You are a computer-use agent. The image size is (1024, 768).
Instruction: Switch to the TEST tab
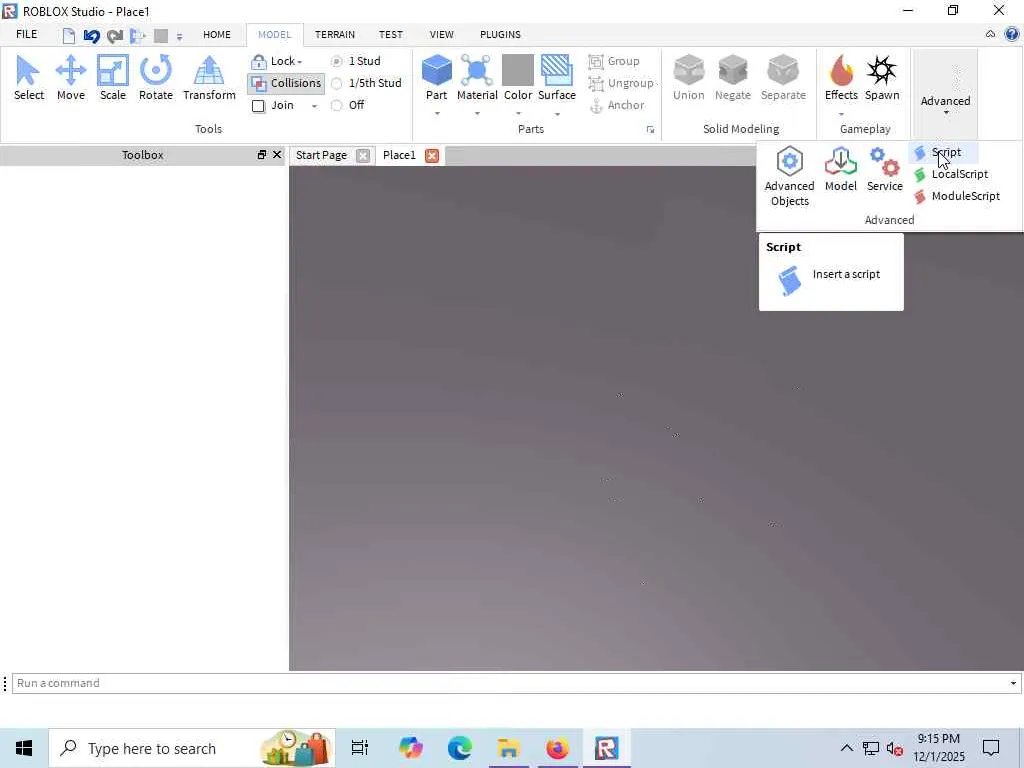[391, 35]
